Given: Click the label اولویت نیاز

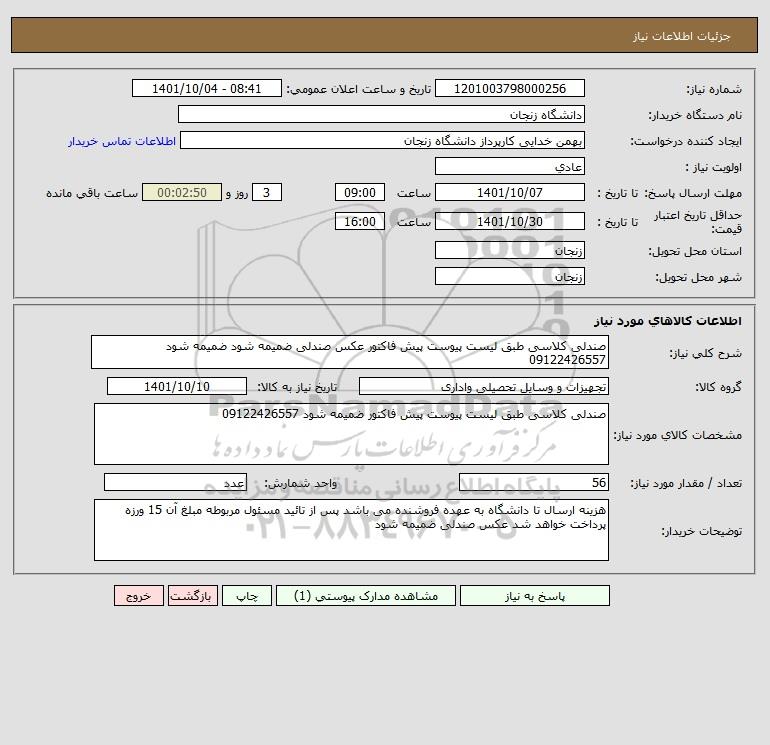Looking at the screenshot, I should 714,167.
